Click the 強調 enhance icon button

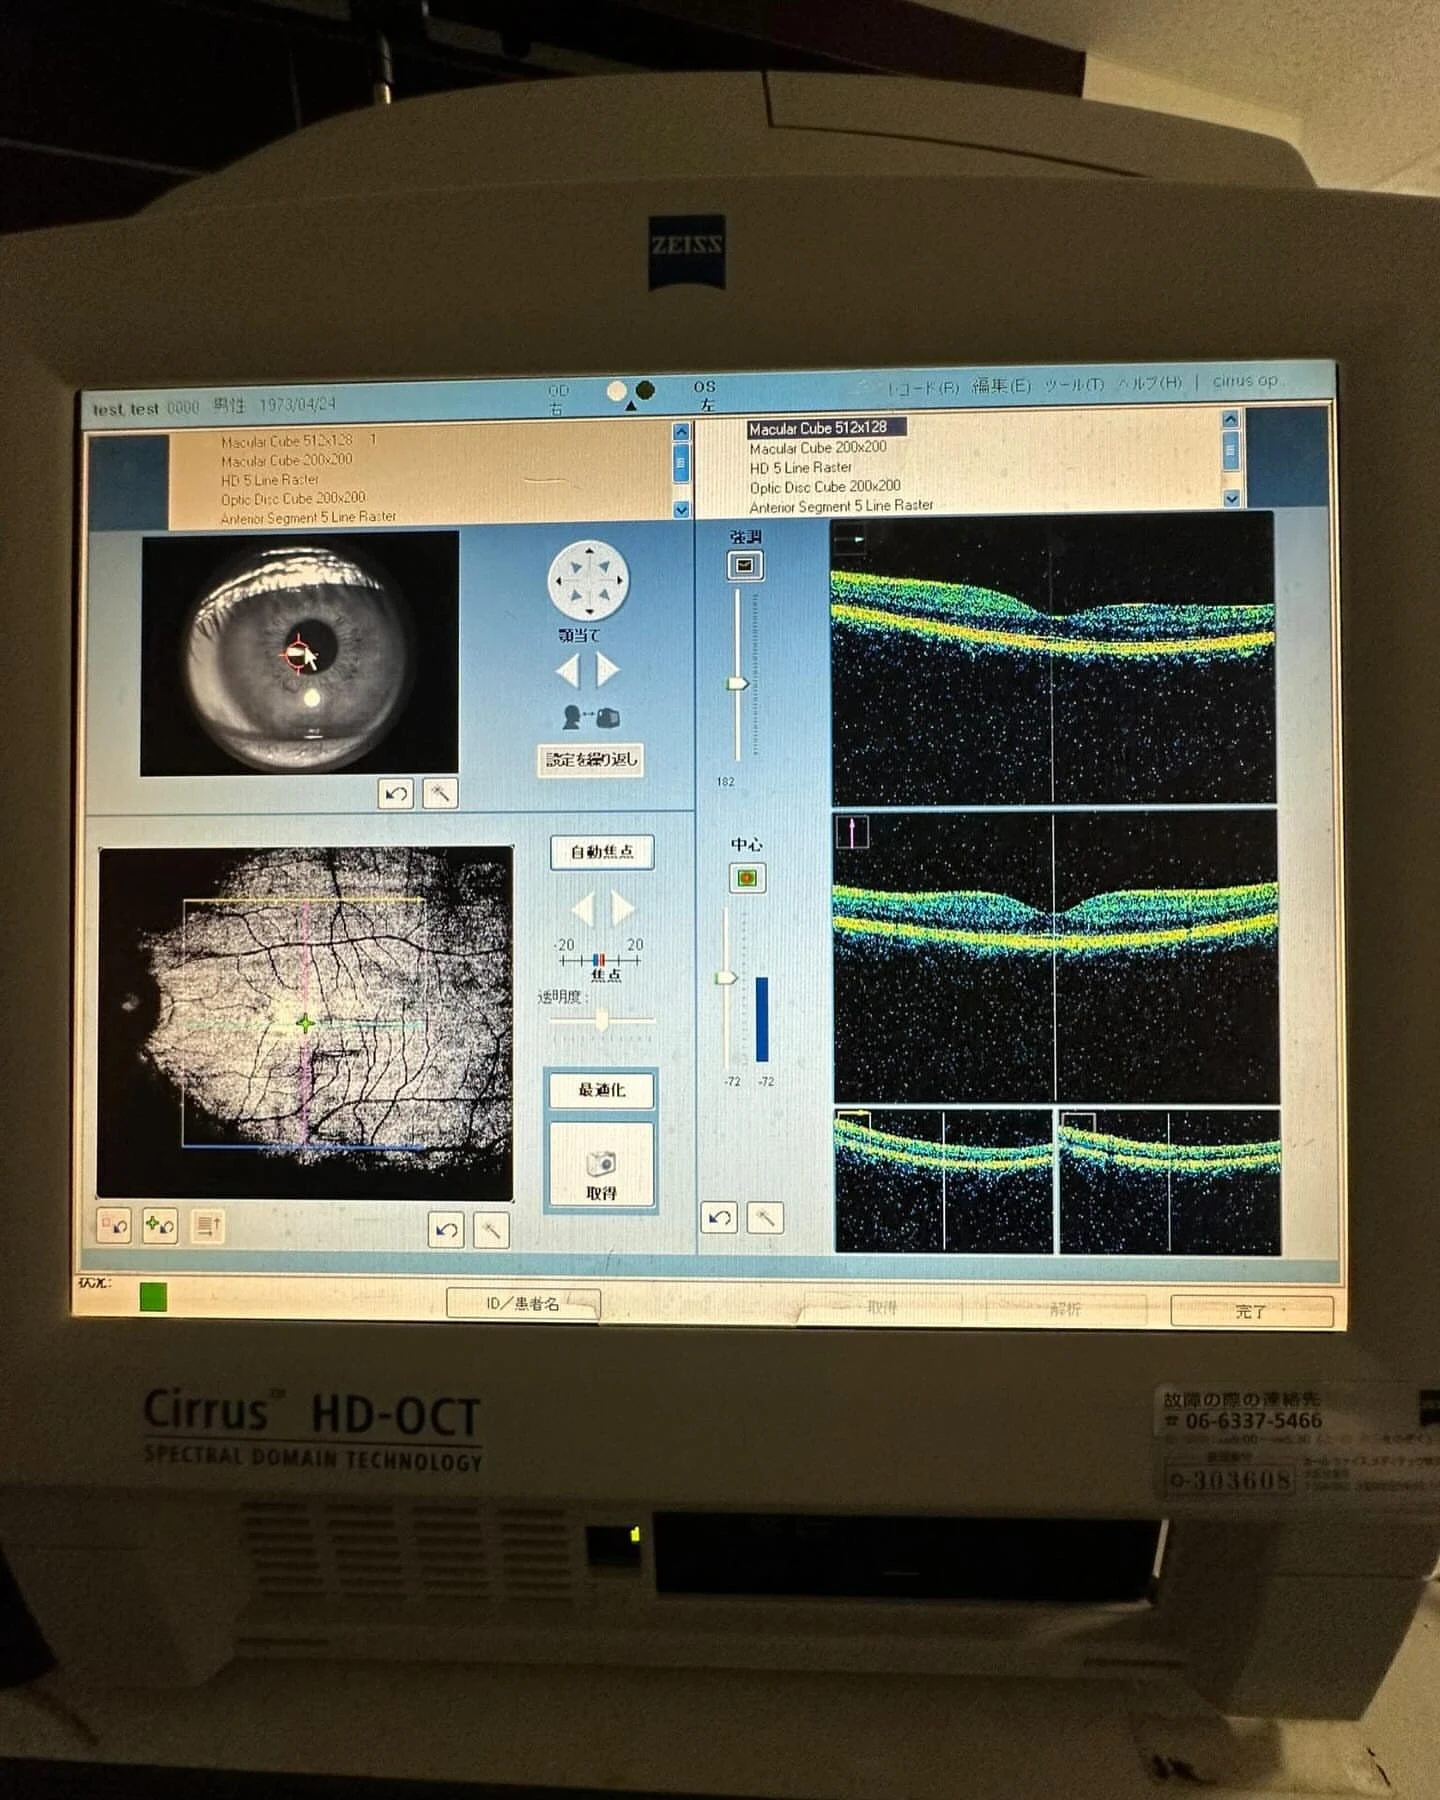(745, 566)
